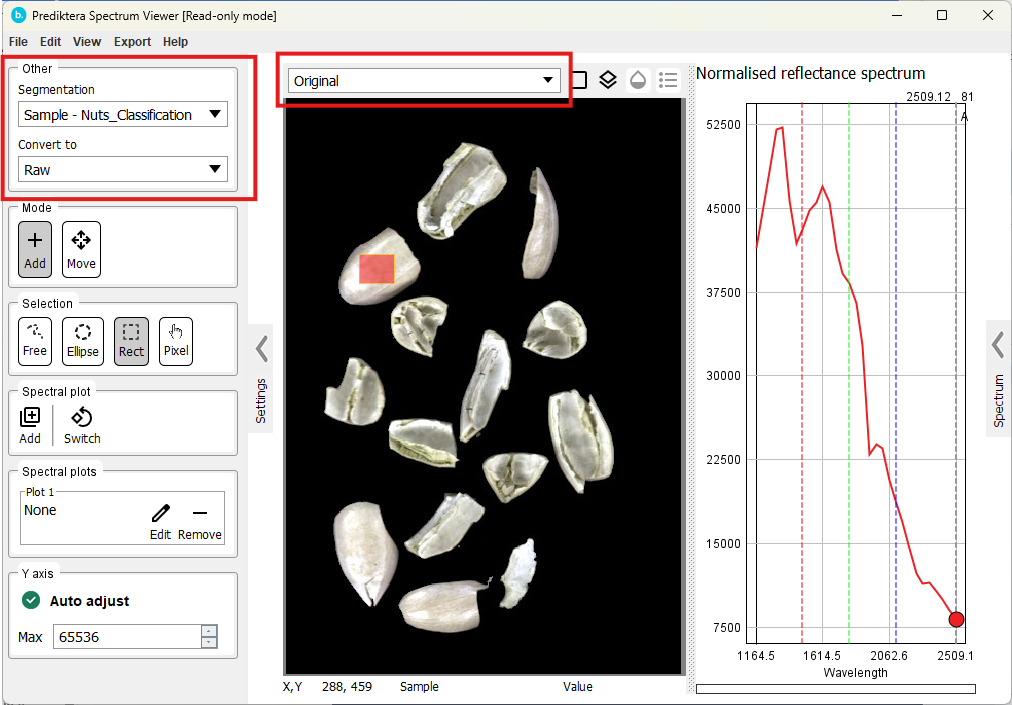The image size is (1012, 705).
Task: Select the Free selection tool
Action: coord(35,340)
